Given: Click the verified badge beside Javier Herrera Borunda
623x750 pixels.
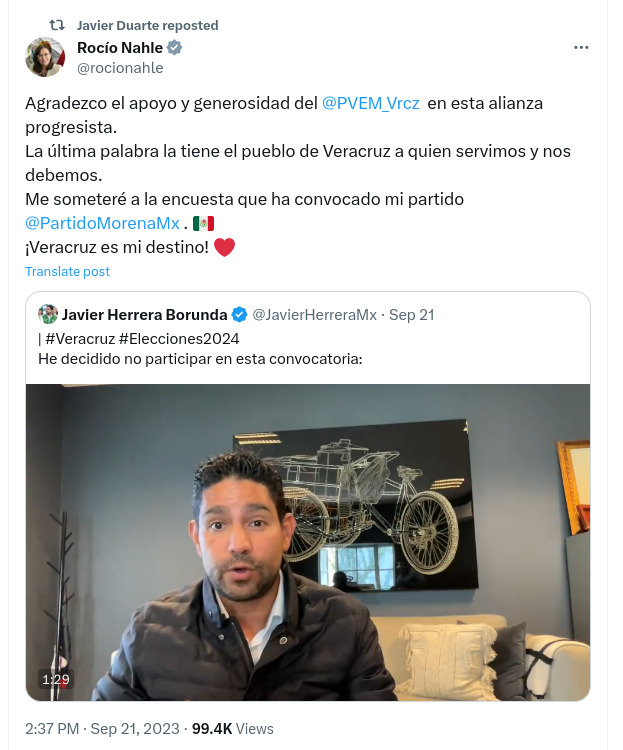Looking at the screenshot, I should [x=239, y=315].
